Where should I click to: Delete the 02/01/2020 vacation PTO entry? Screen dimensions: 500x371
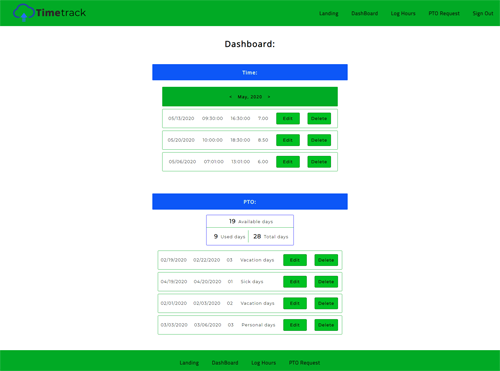click(326, 303)
